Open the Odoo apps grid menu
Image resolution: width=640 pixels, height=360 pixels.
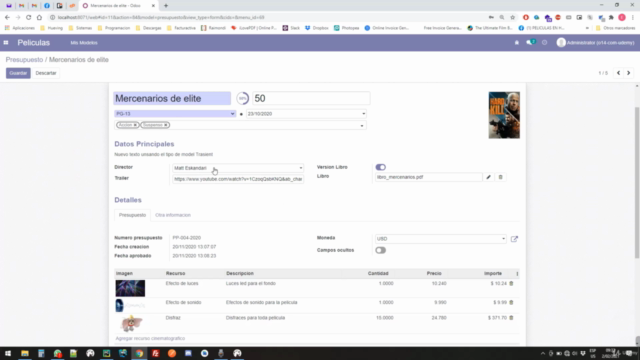pos(6,42)
